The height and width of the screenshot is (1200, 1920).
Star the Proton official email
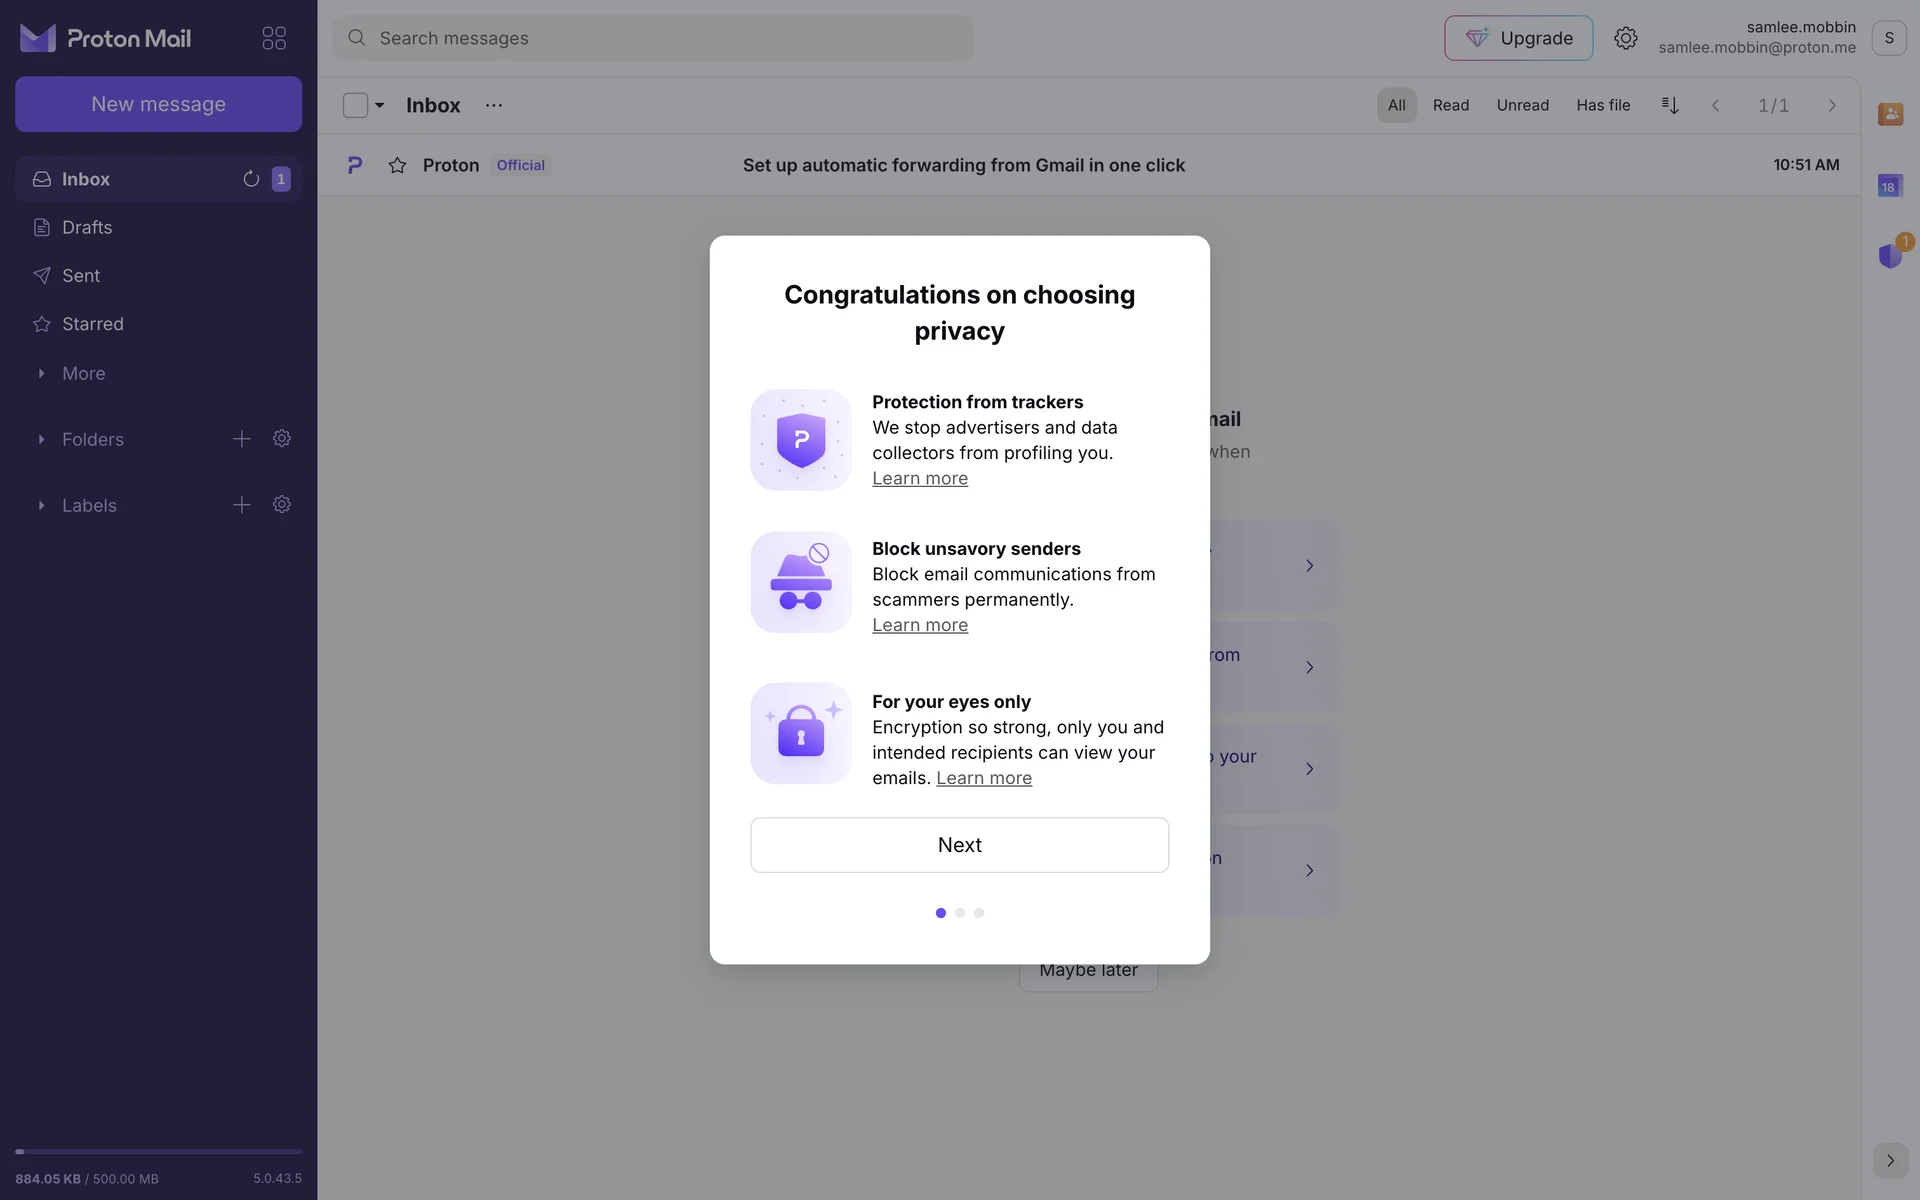click(x=397, y=165)
